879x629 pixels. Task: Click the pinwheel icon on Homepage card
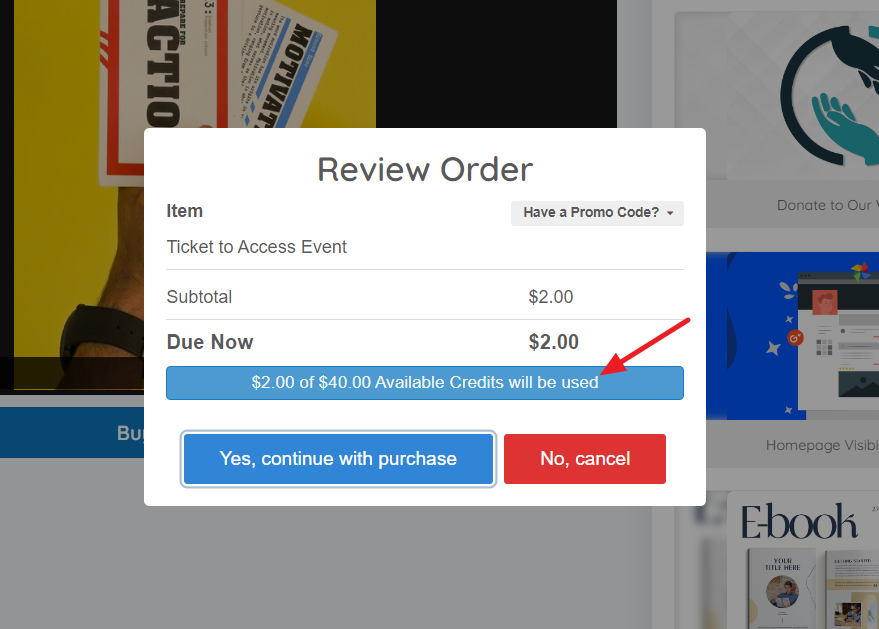pyautogui.click(x=860, y=270)
